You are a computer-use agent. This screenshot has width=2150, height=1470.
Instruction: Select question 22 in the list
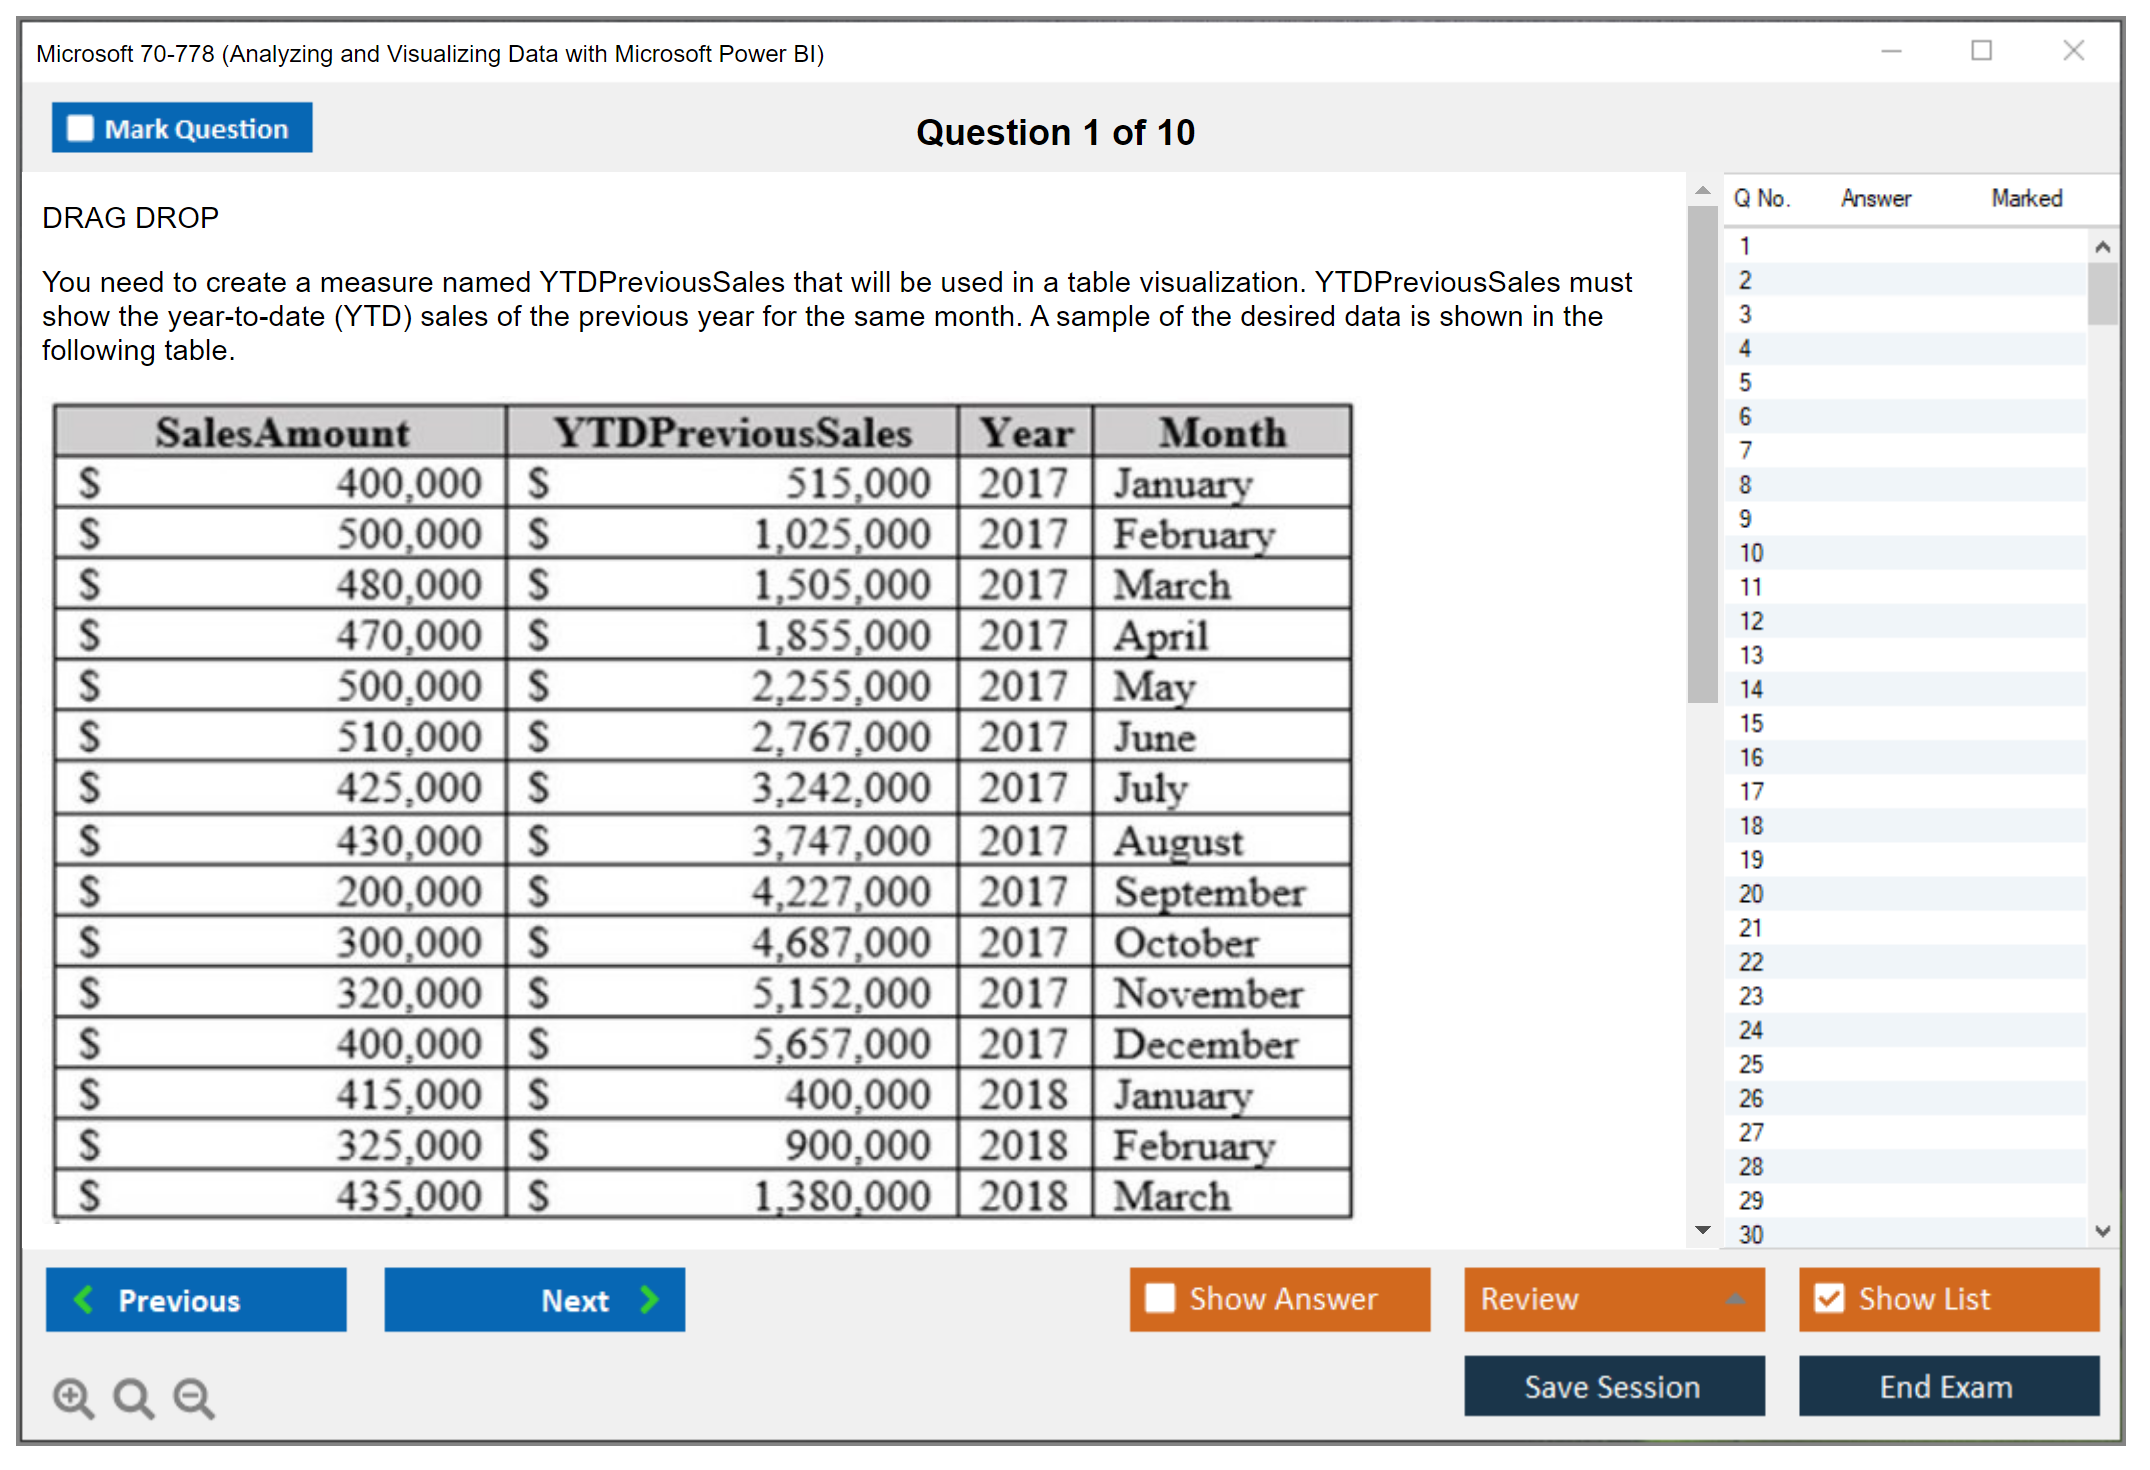(x=1751, y=962)
